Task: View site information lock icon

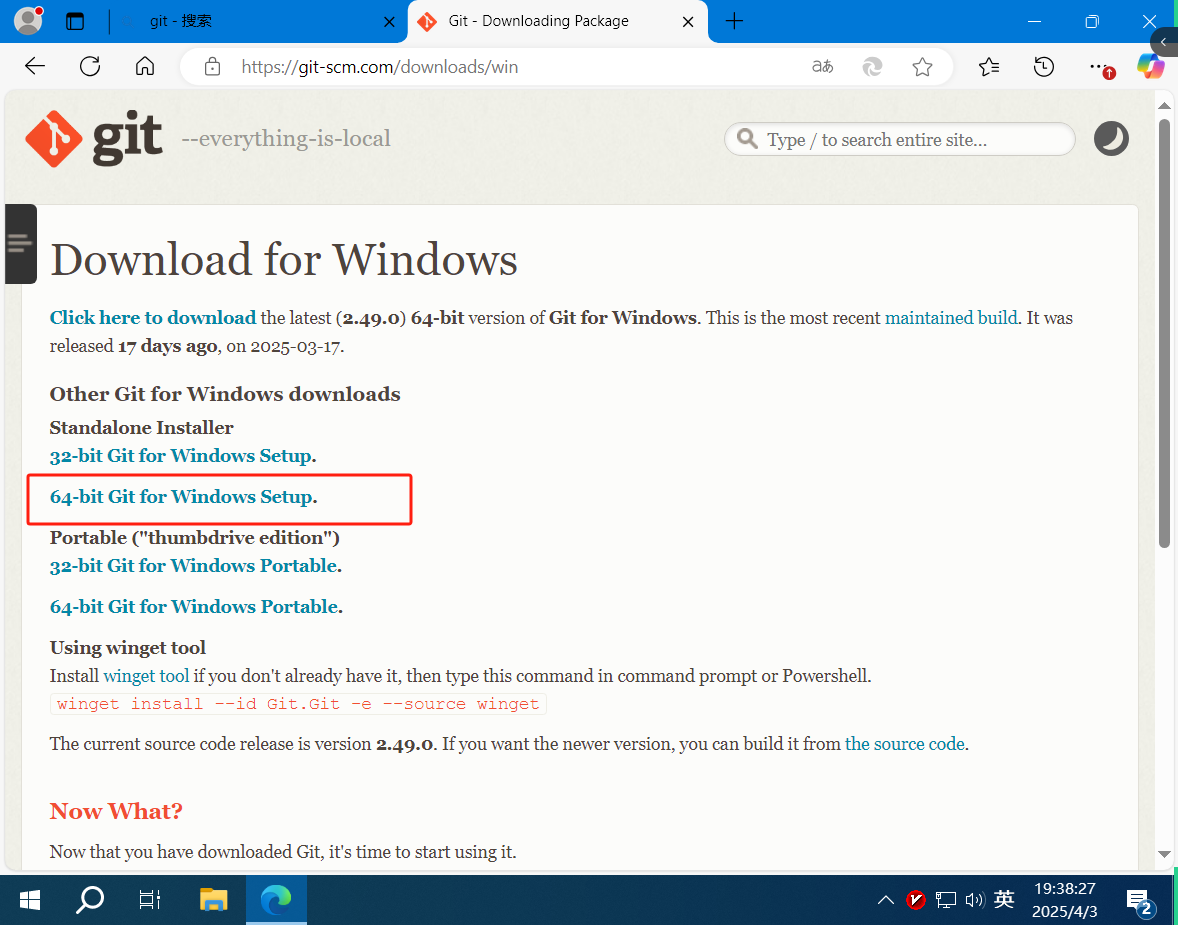Action: (x=213, y=67)
